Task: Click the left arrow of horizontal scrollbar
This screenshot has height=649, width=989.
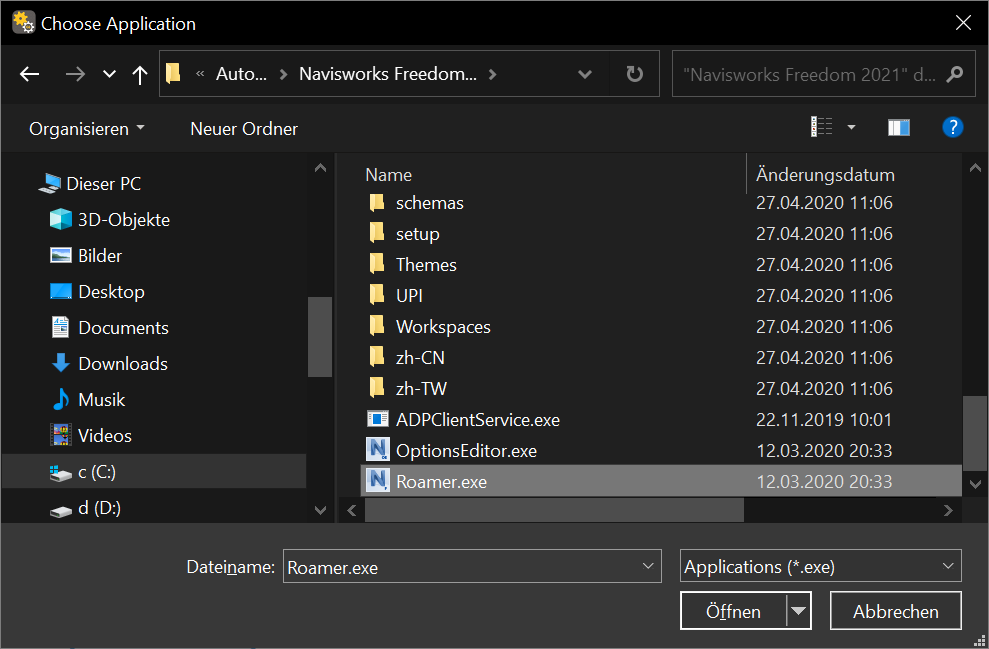Action: point(352,510)
